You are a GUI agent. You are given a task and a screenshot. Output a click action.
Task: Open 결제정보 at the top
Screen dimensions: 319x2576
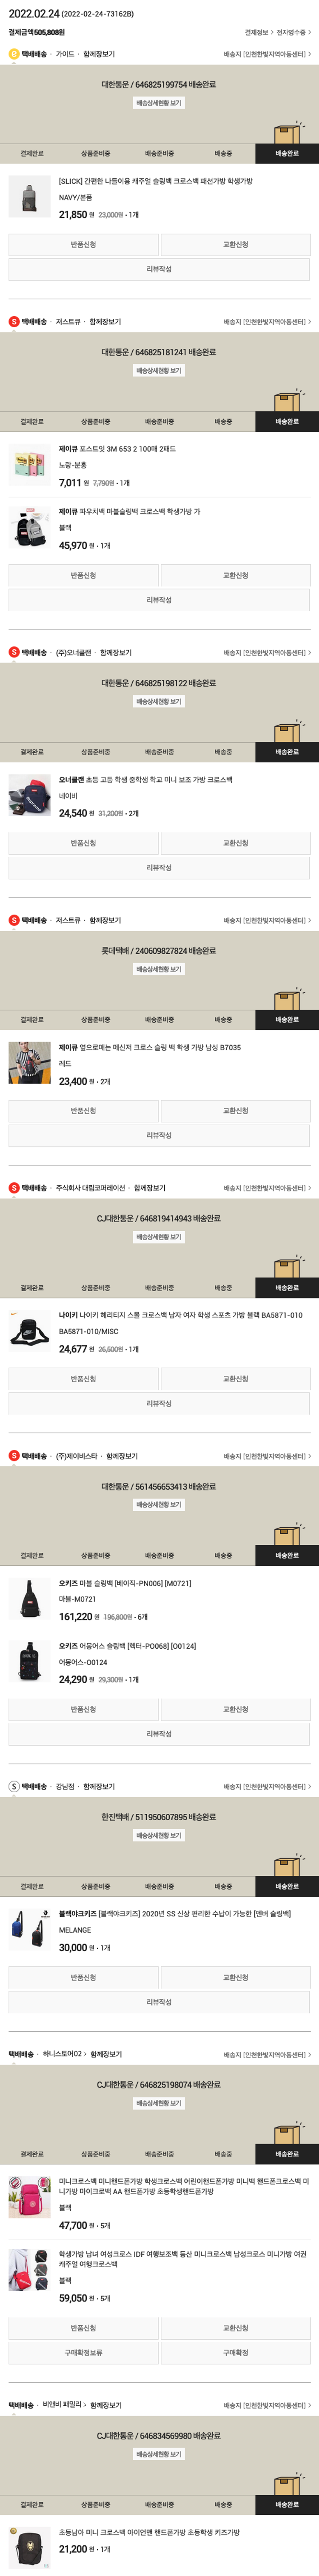[259, 32]
